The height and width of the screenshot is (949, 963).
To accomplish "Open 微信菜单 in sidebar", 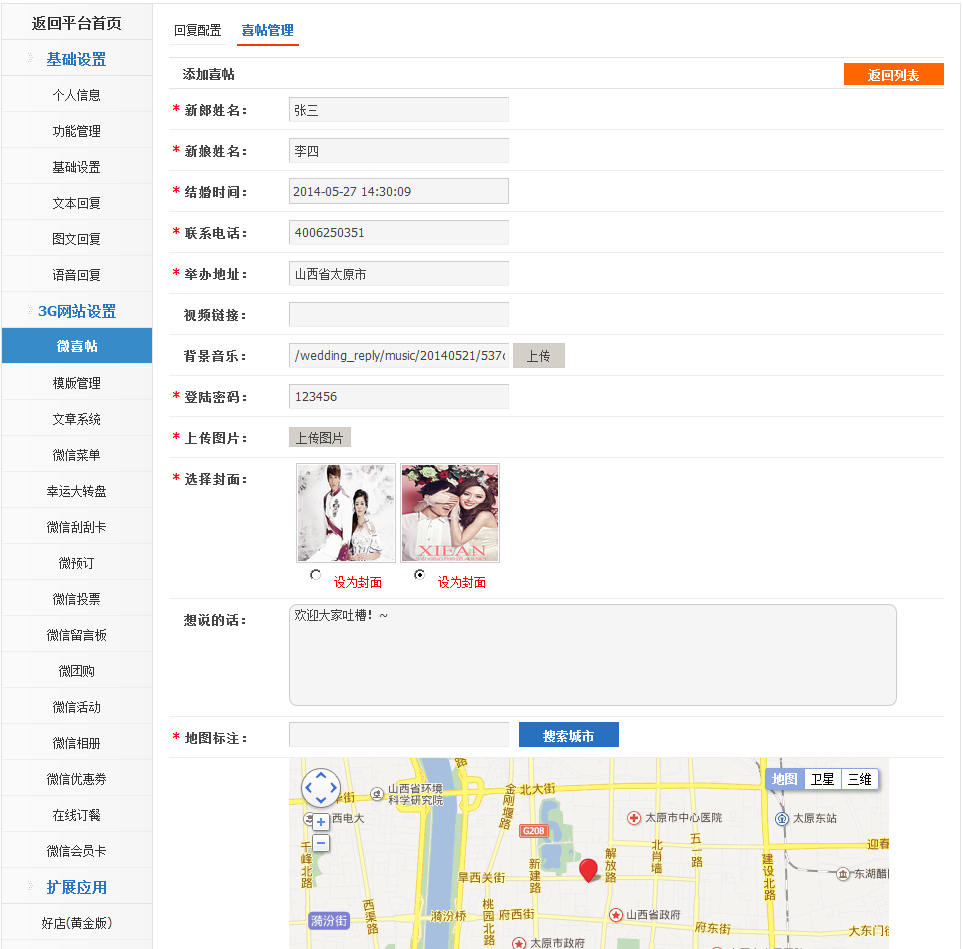I will [77, 455].
